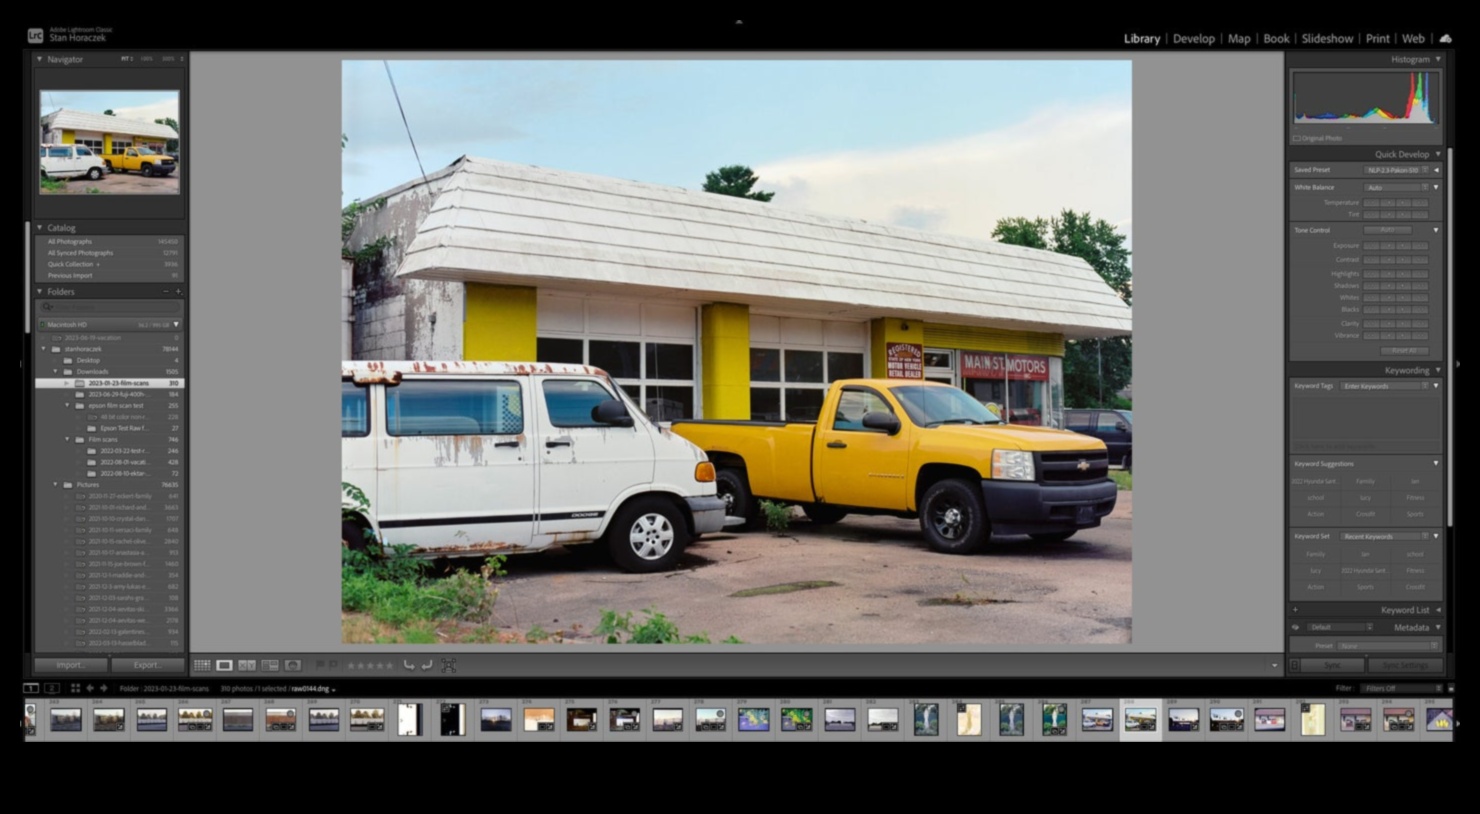Rotate photo left with the rotate icon
This screenshot has width=1480, height=814.
tap(409, 664)
